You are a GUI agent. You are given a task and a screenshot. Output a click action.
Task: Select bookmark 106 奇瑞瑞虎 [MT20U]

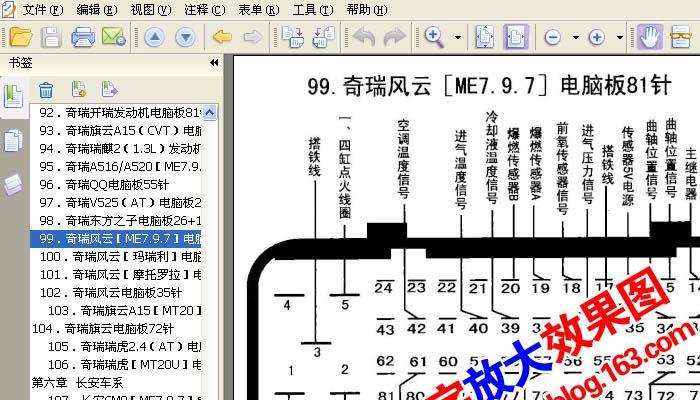point(125,365)
